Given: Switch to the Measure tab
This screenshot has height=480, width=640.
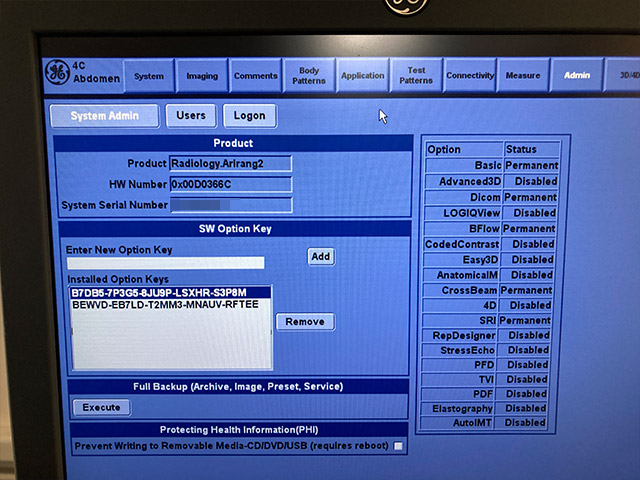Looking at the screenshot, I should (x=523, y=76).
